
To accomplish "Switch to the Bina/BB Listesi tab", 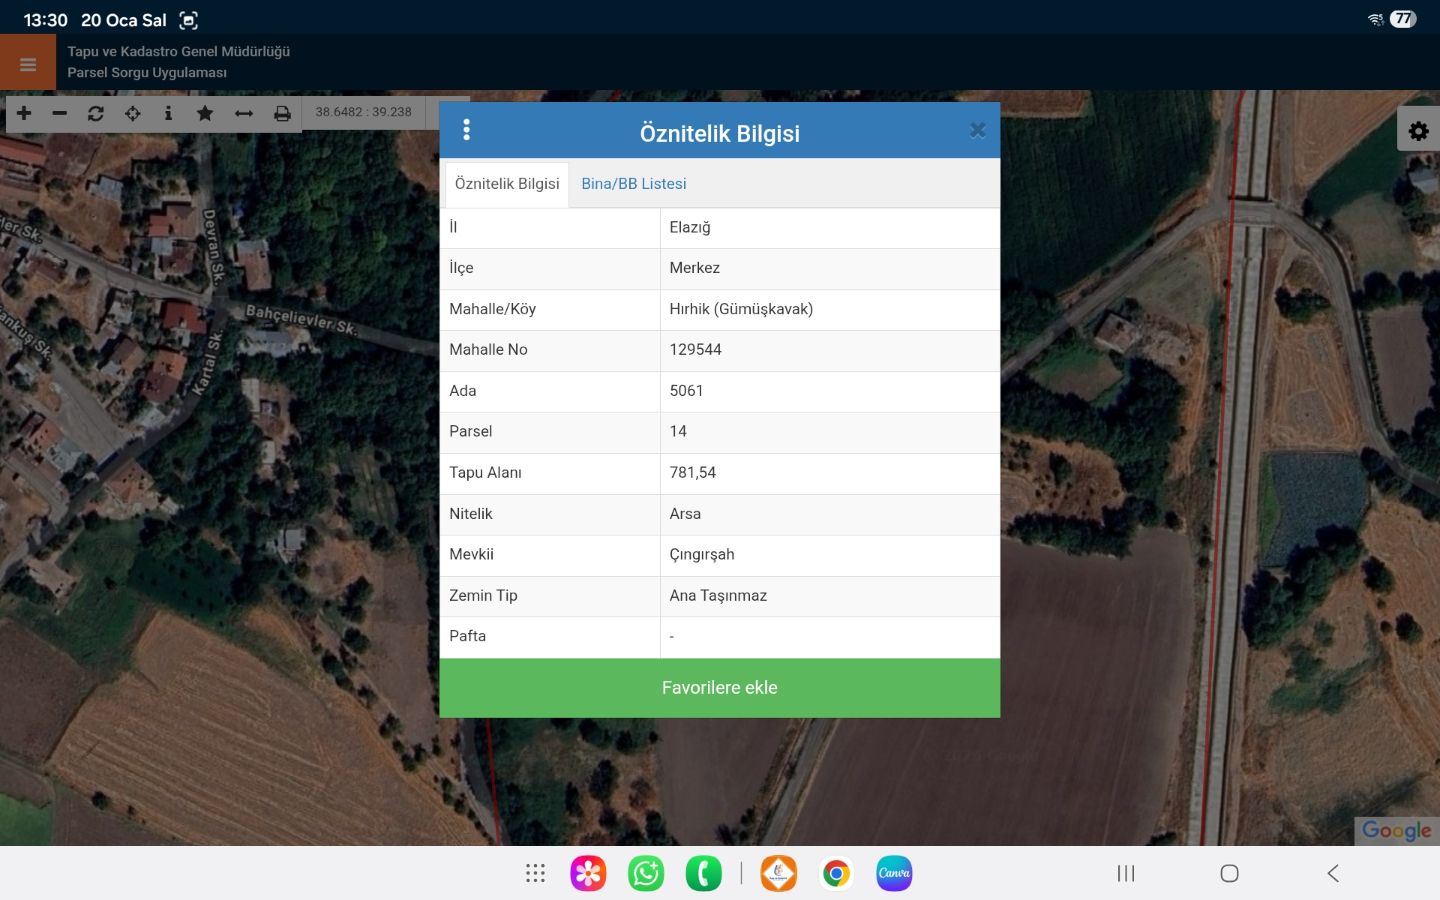I will click(x=633, y=184).
